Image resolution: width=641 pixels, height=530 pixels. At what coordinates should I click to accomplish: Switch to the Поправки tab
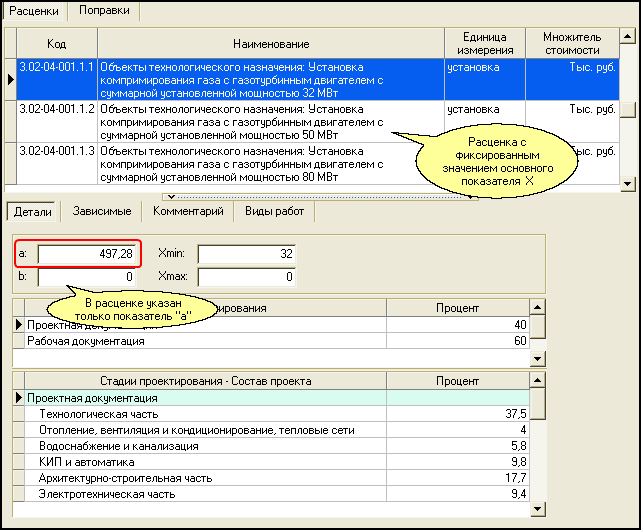pos(104,10)
